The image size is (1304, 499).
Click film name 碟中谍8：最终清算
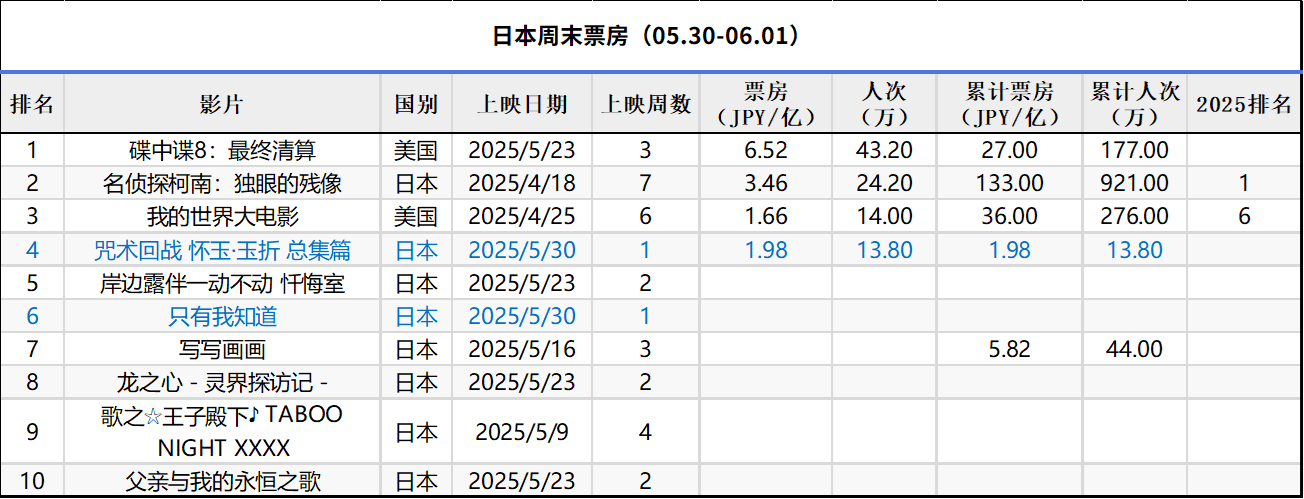click(222, 151)
